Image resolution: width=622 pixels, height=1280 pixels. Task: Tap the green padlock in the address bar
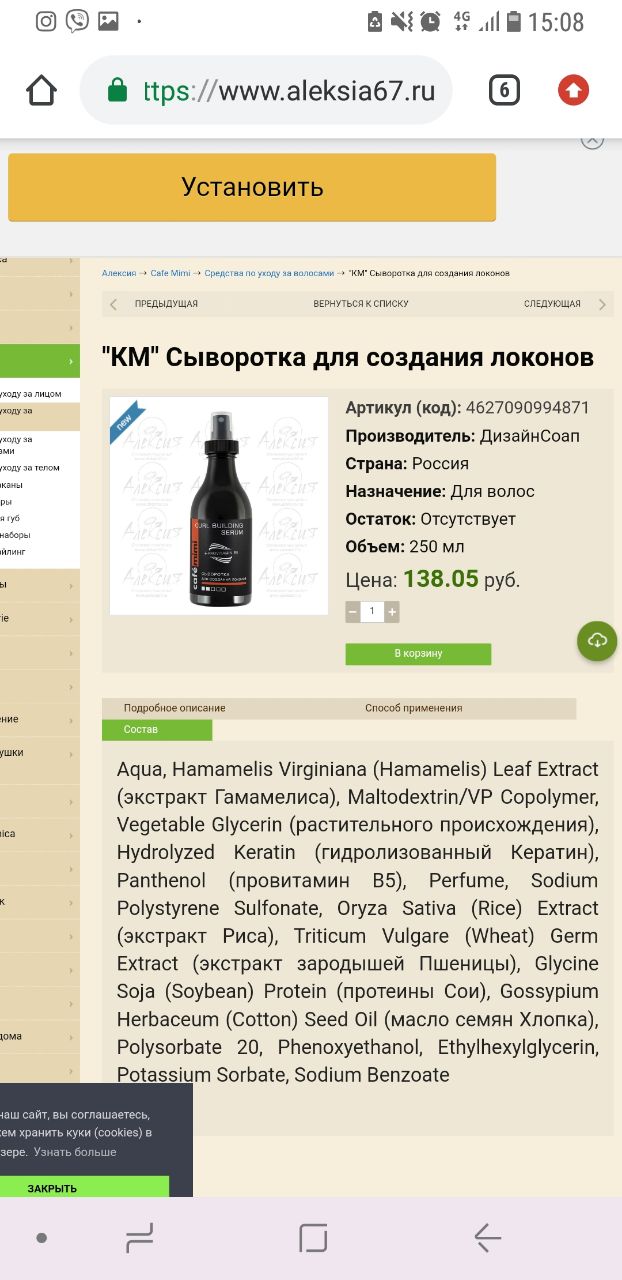coord(117,91)
